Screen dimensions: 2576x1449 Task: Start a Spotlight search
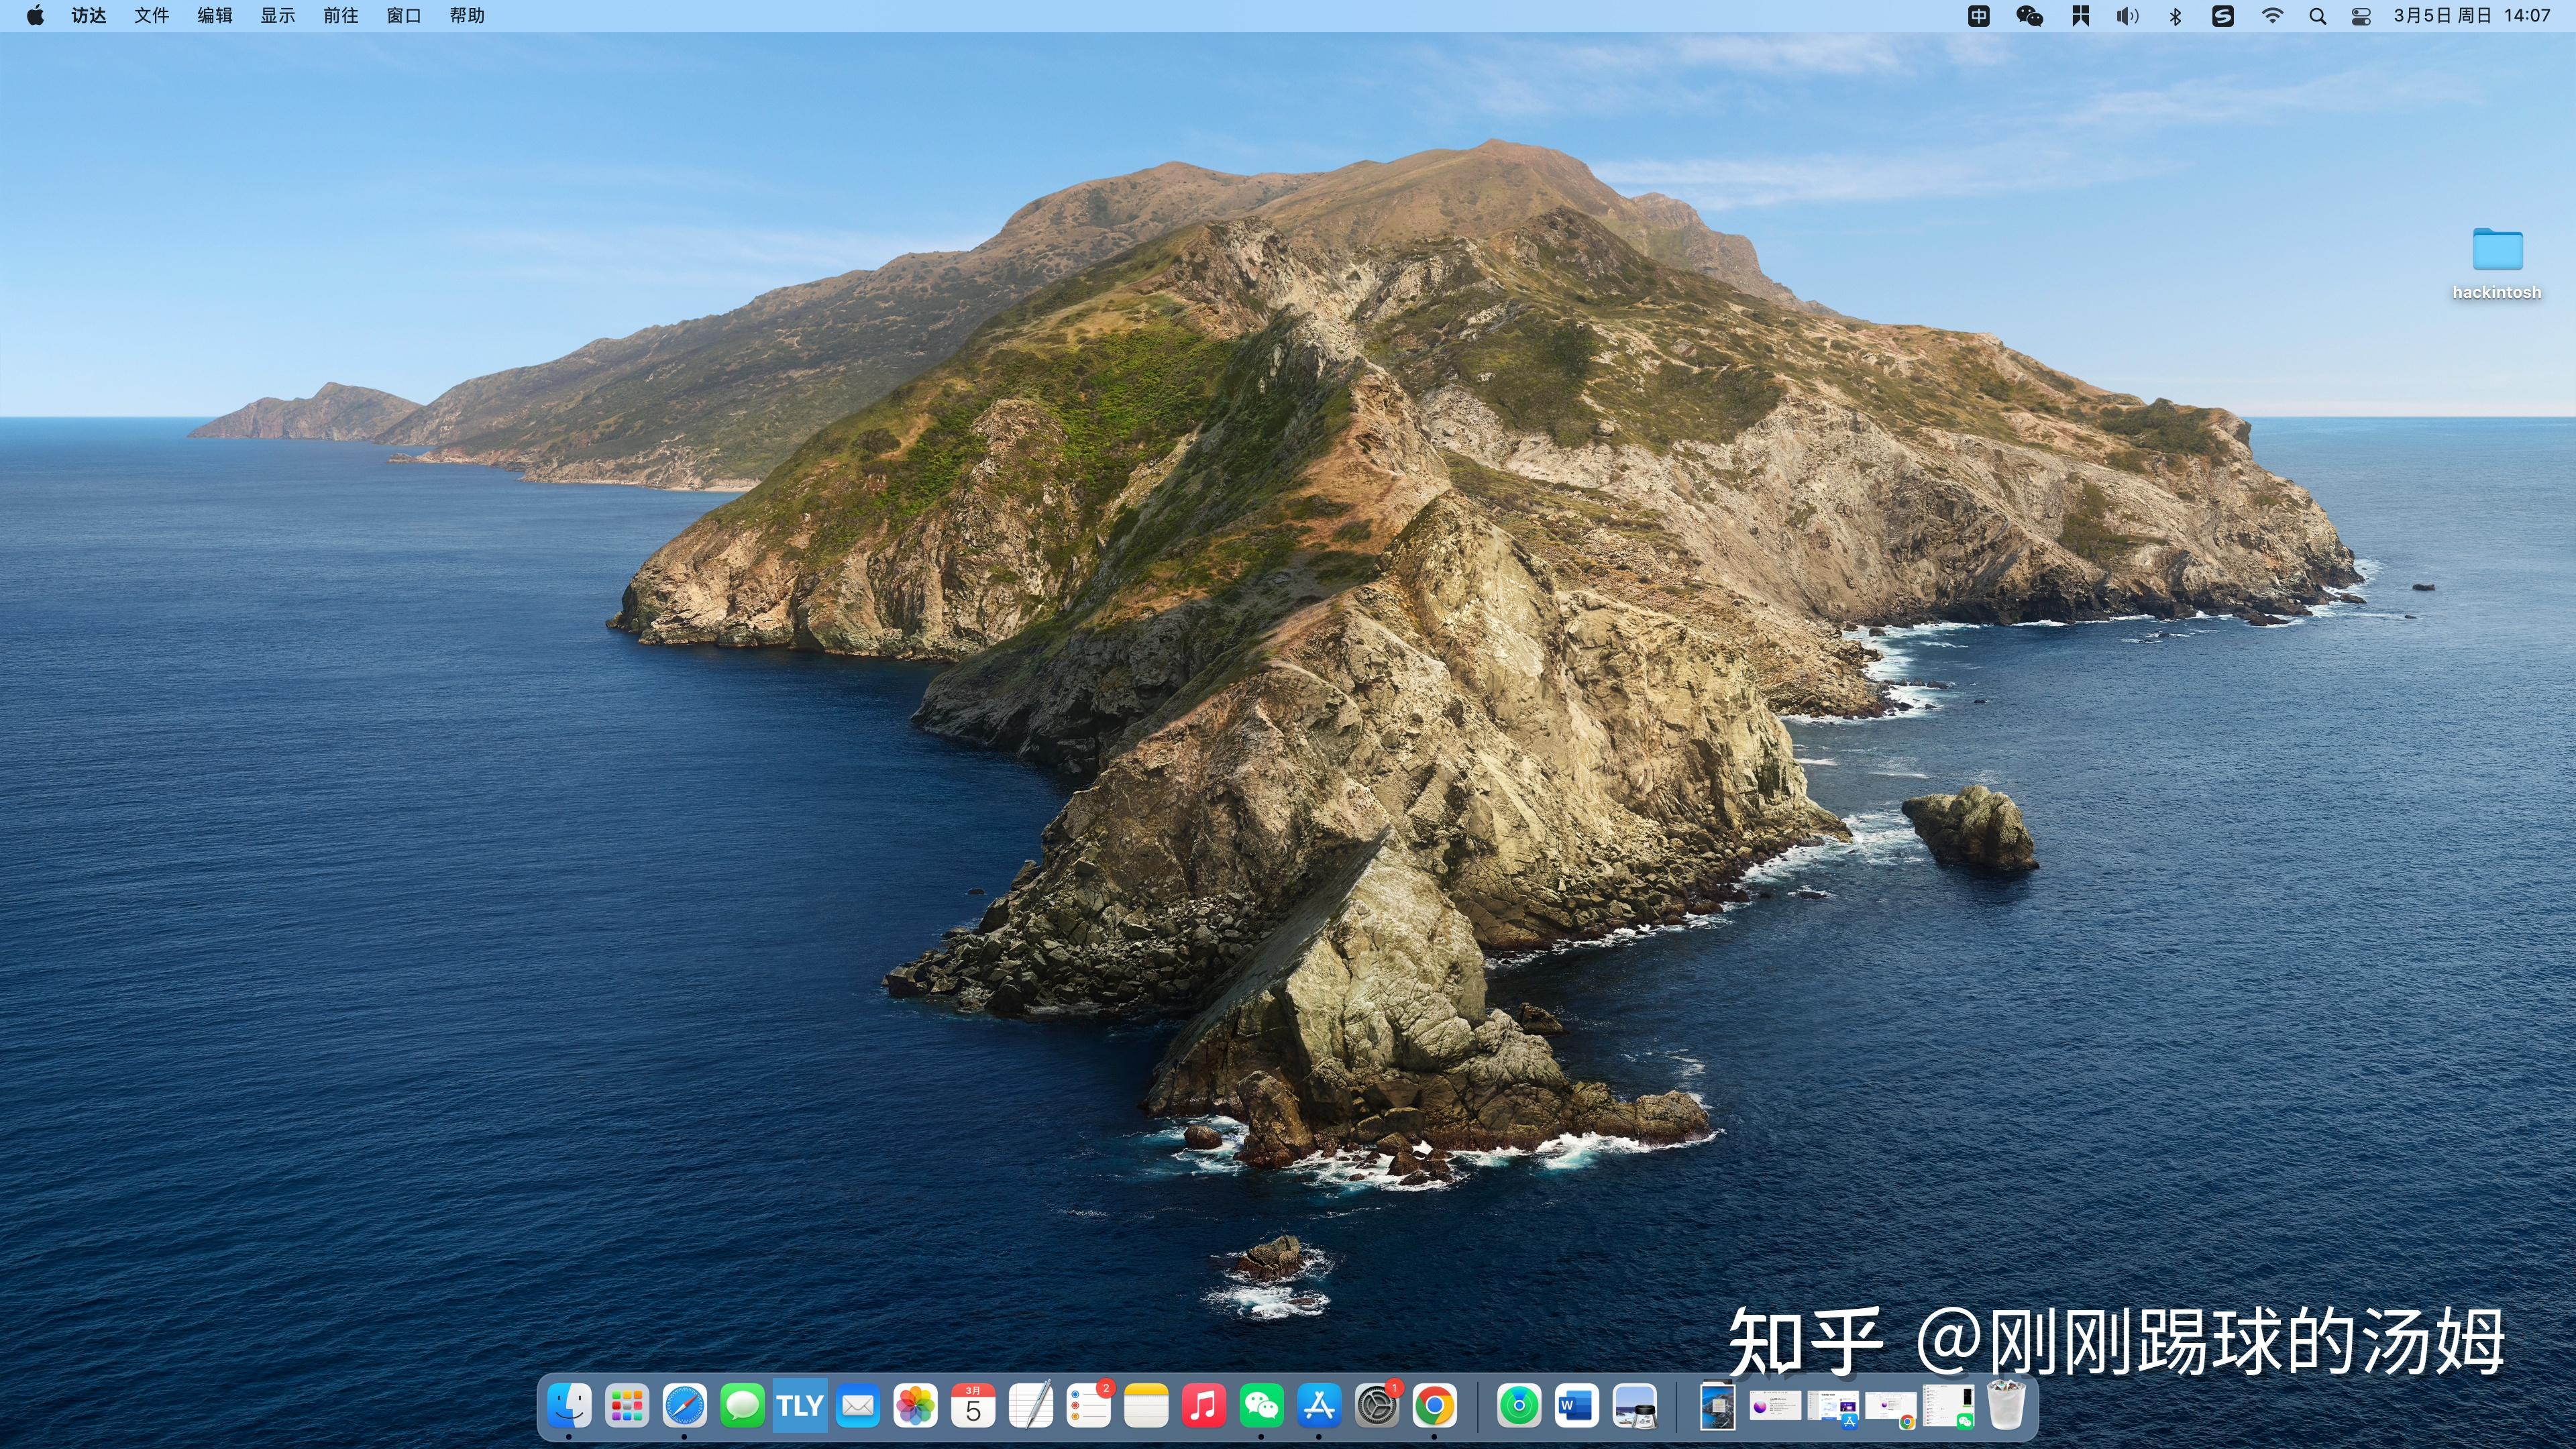[2317, 15]
